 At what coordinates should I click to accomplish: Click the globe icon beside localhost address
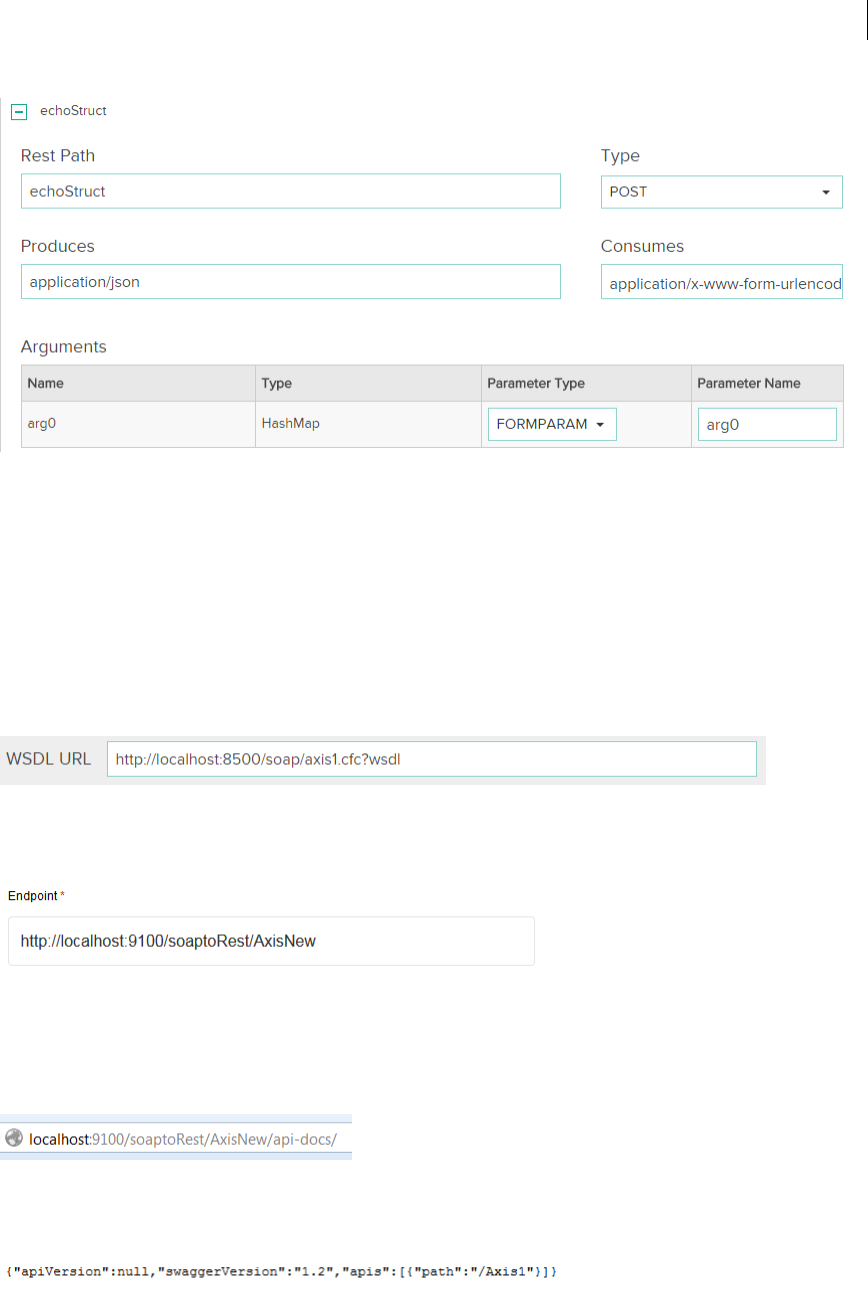click(14, 1138)
